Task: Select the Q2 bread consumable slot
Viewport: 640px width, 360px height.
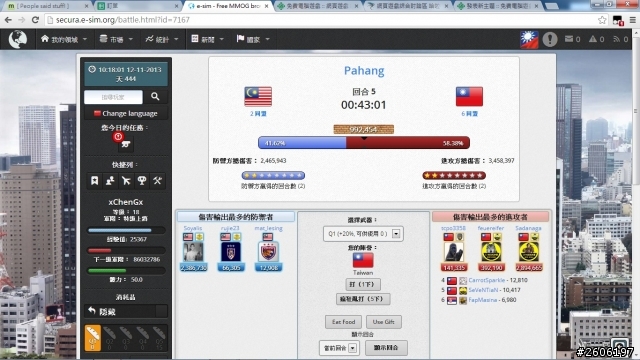Action: tap(109, 338)
